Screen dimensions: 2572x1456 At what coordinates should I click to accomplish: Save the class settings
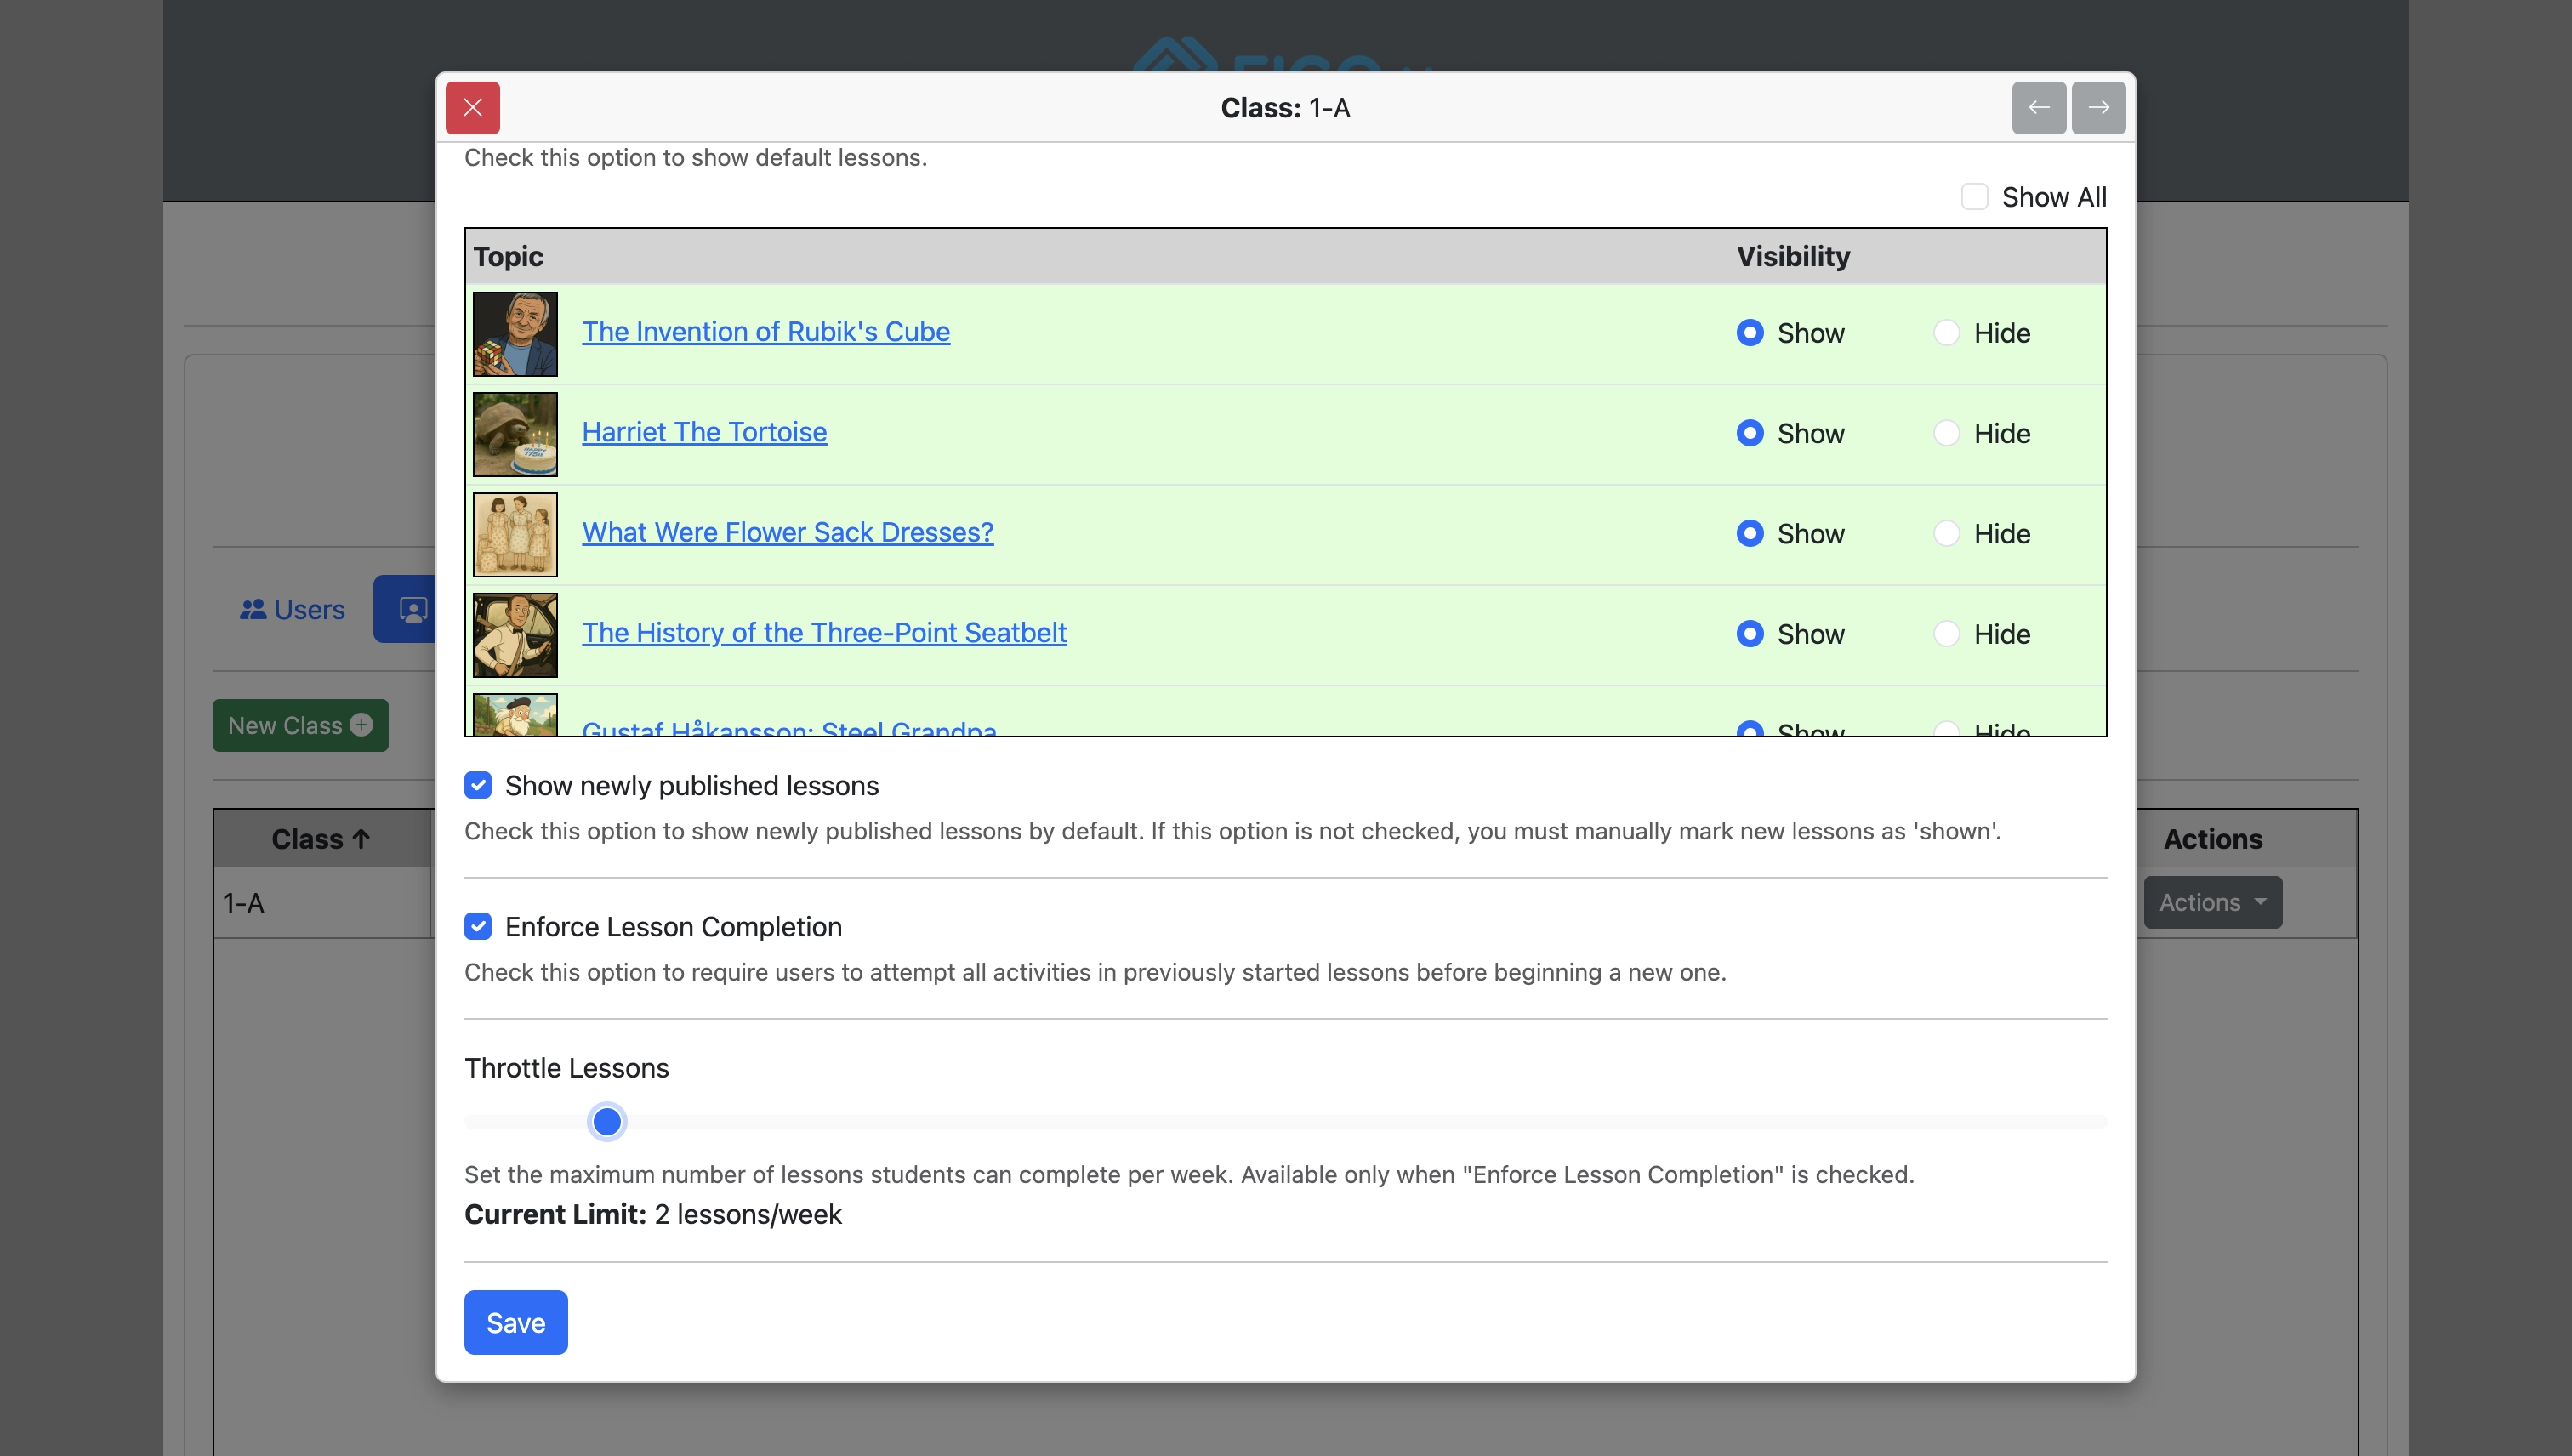(x=515, y=1322)
